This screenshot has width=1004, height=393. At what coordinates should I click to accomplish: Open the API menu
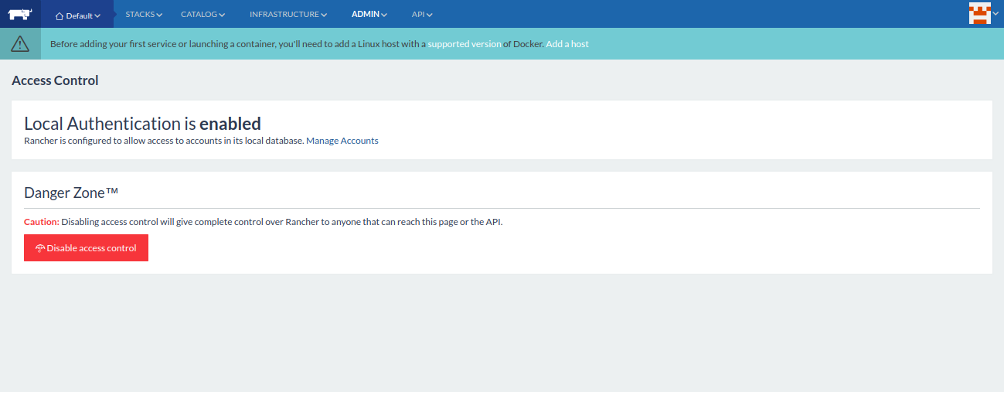tap(422, 14)
